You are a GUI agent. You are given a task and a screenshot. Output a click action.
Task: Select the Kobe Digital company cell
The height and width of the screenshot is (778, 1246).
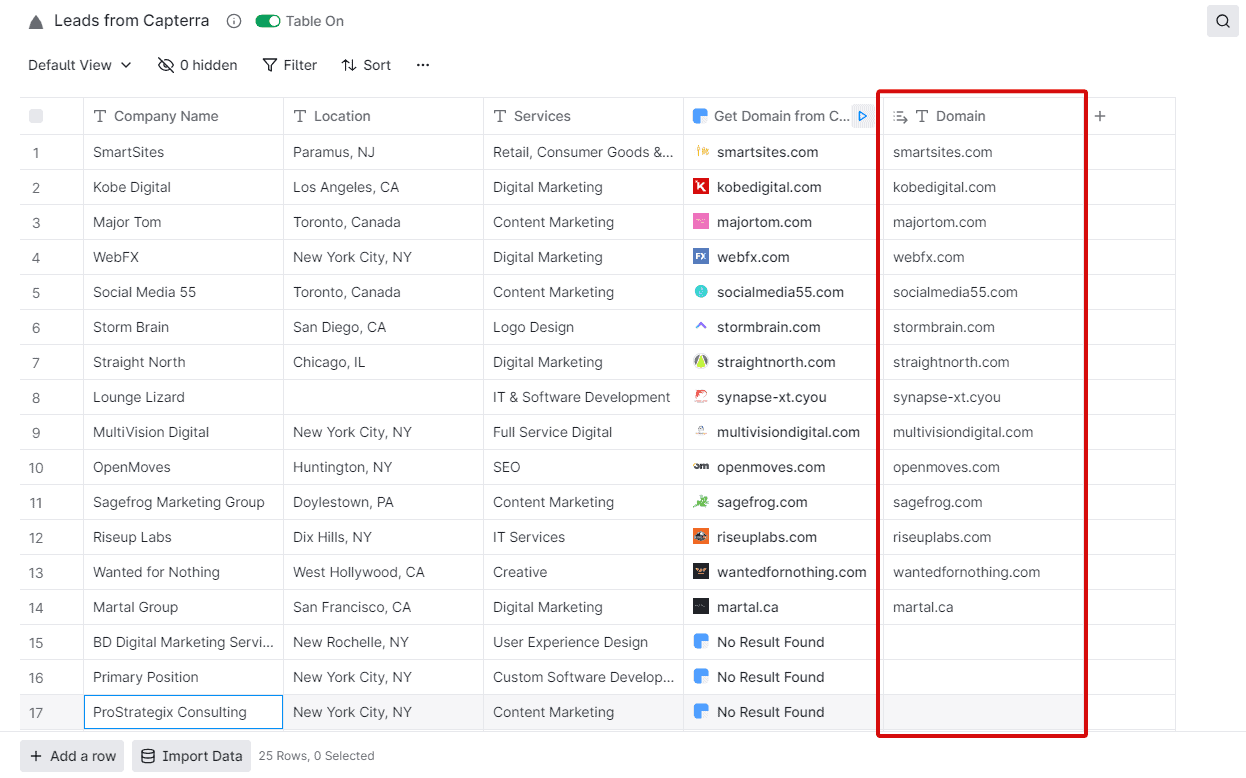pos(184,187)
